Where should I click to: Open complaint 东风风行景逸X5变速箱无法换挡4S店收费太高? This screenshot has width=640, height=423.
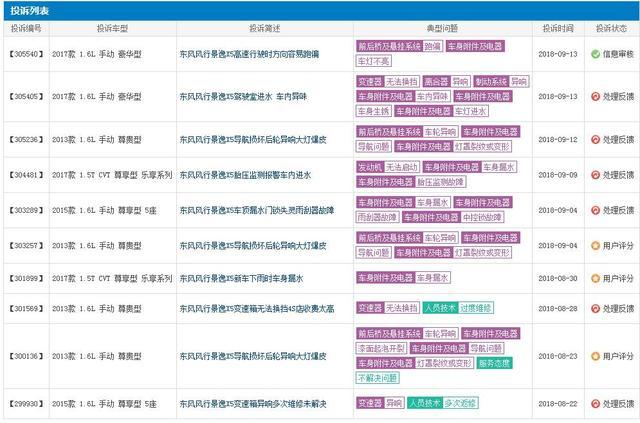click(257, 309)
